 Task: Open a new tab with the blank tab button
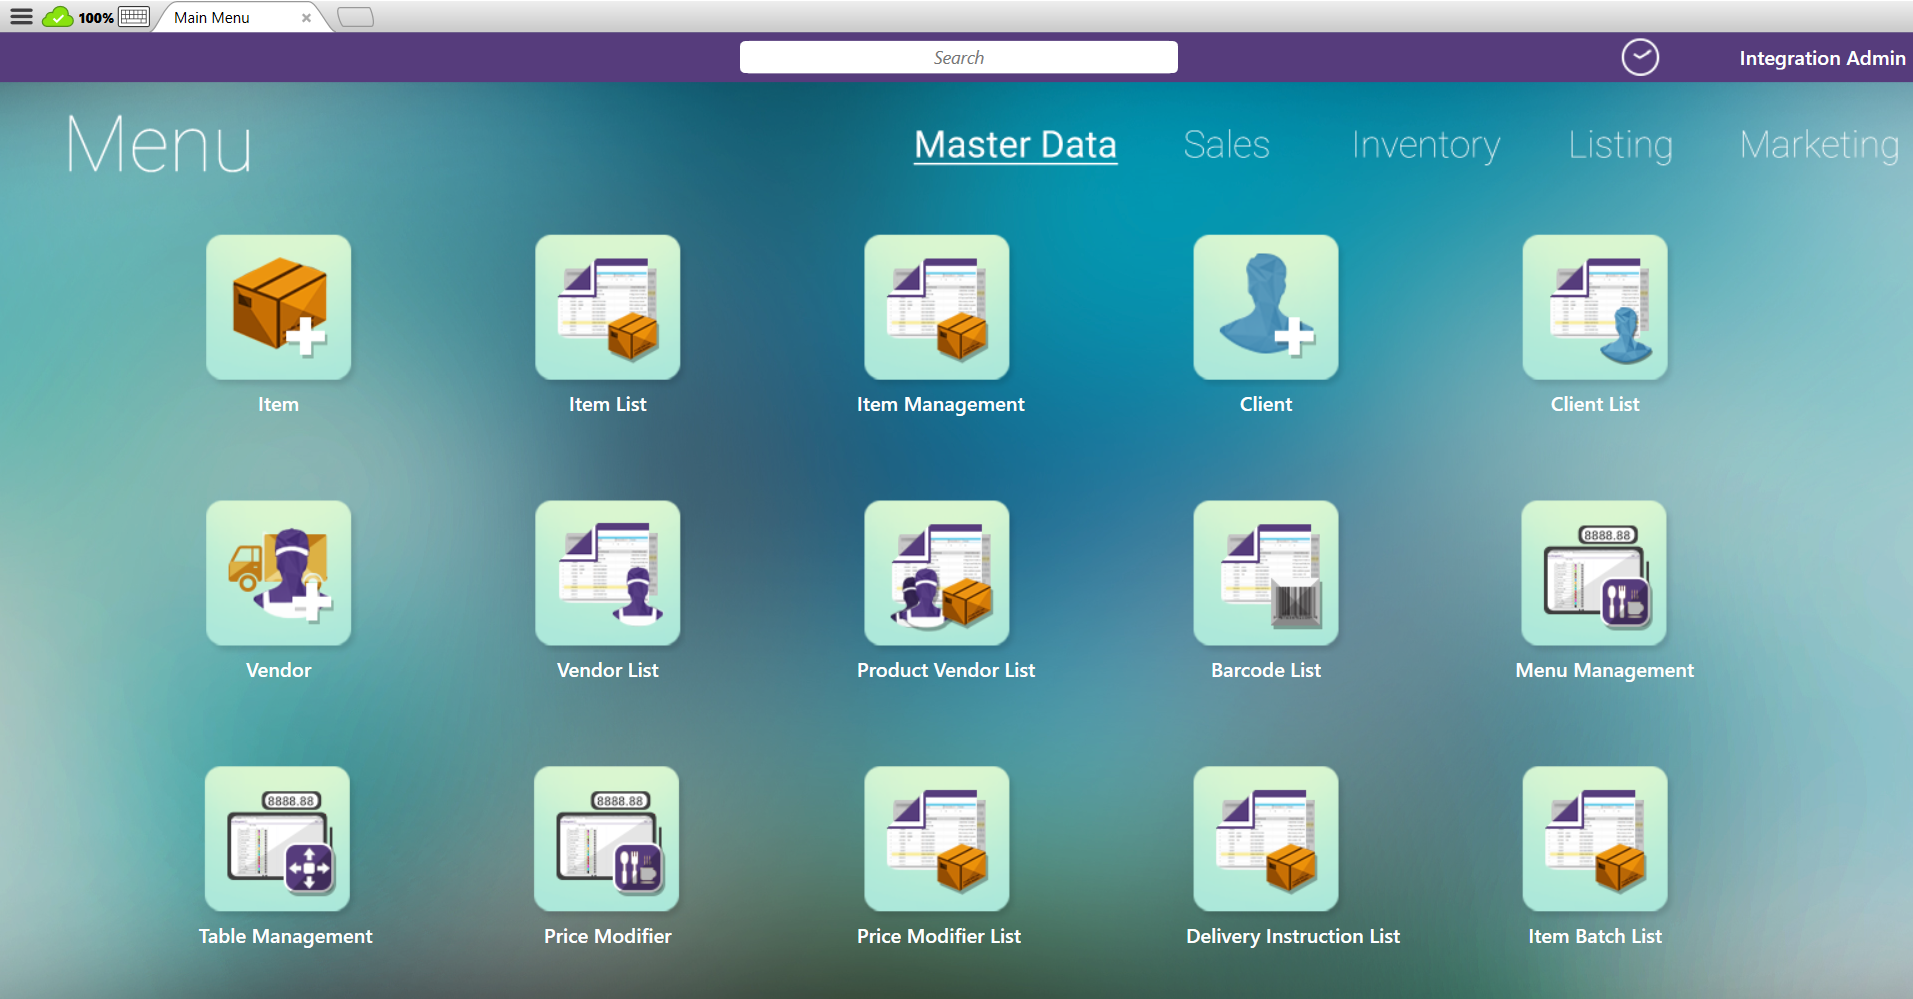(x=355, y=17)
